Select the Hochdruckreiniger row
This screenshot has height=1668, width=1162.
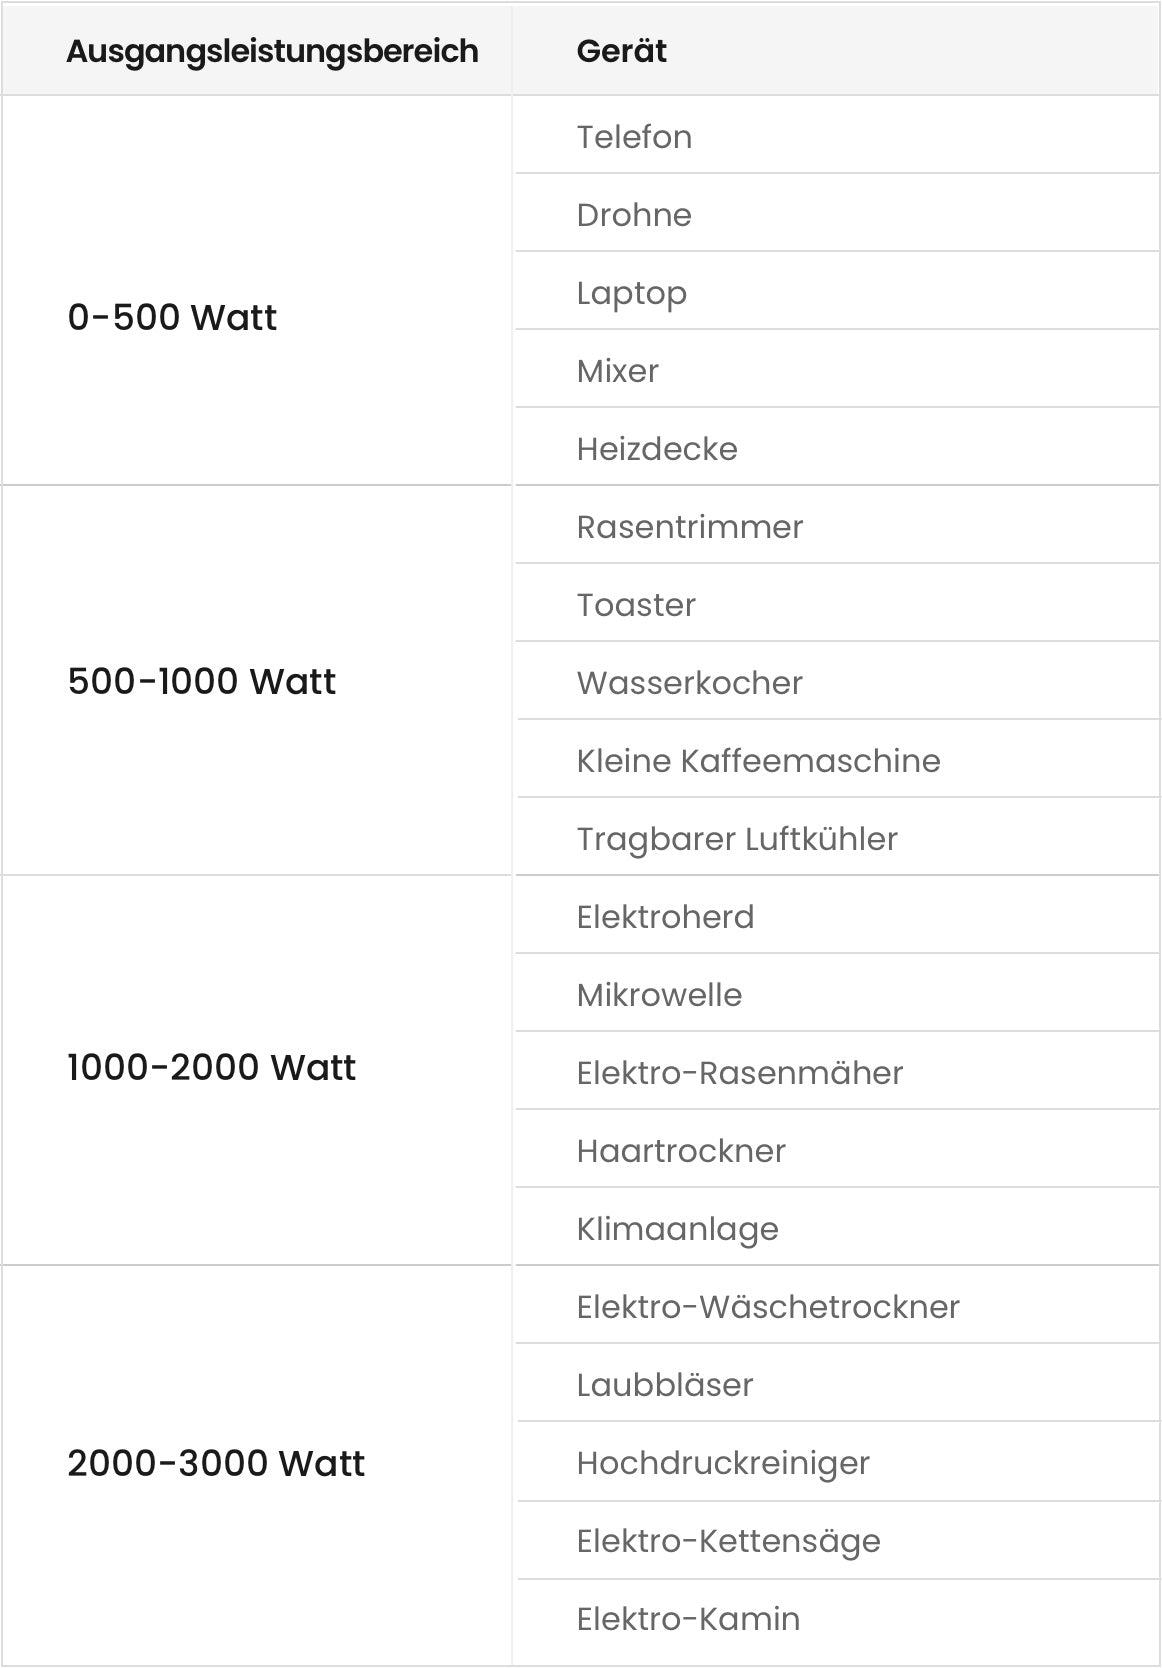(723, 1462)
